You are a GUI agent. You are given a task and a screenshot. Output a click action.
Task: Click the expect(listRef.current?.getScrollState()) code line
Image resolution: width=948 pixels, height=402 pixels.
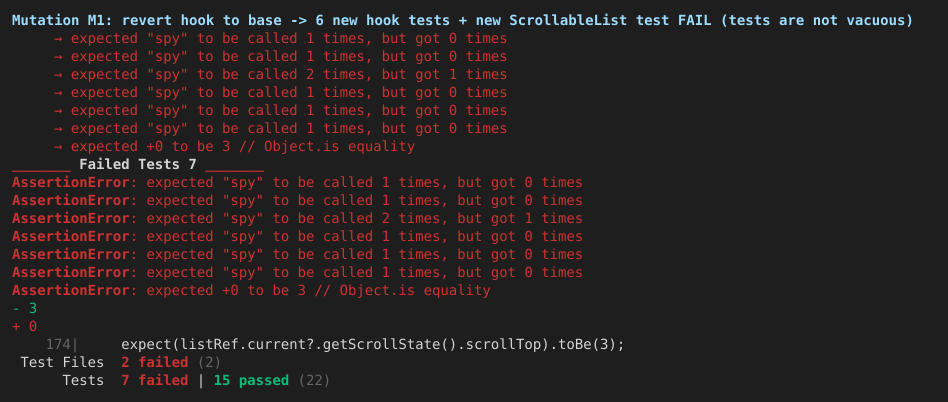click(x=372, y=345)
